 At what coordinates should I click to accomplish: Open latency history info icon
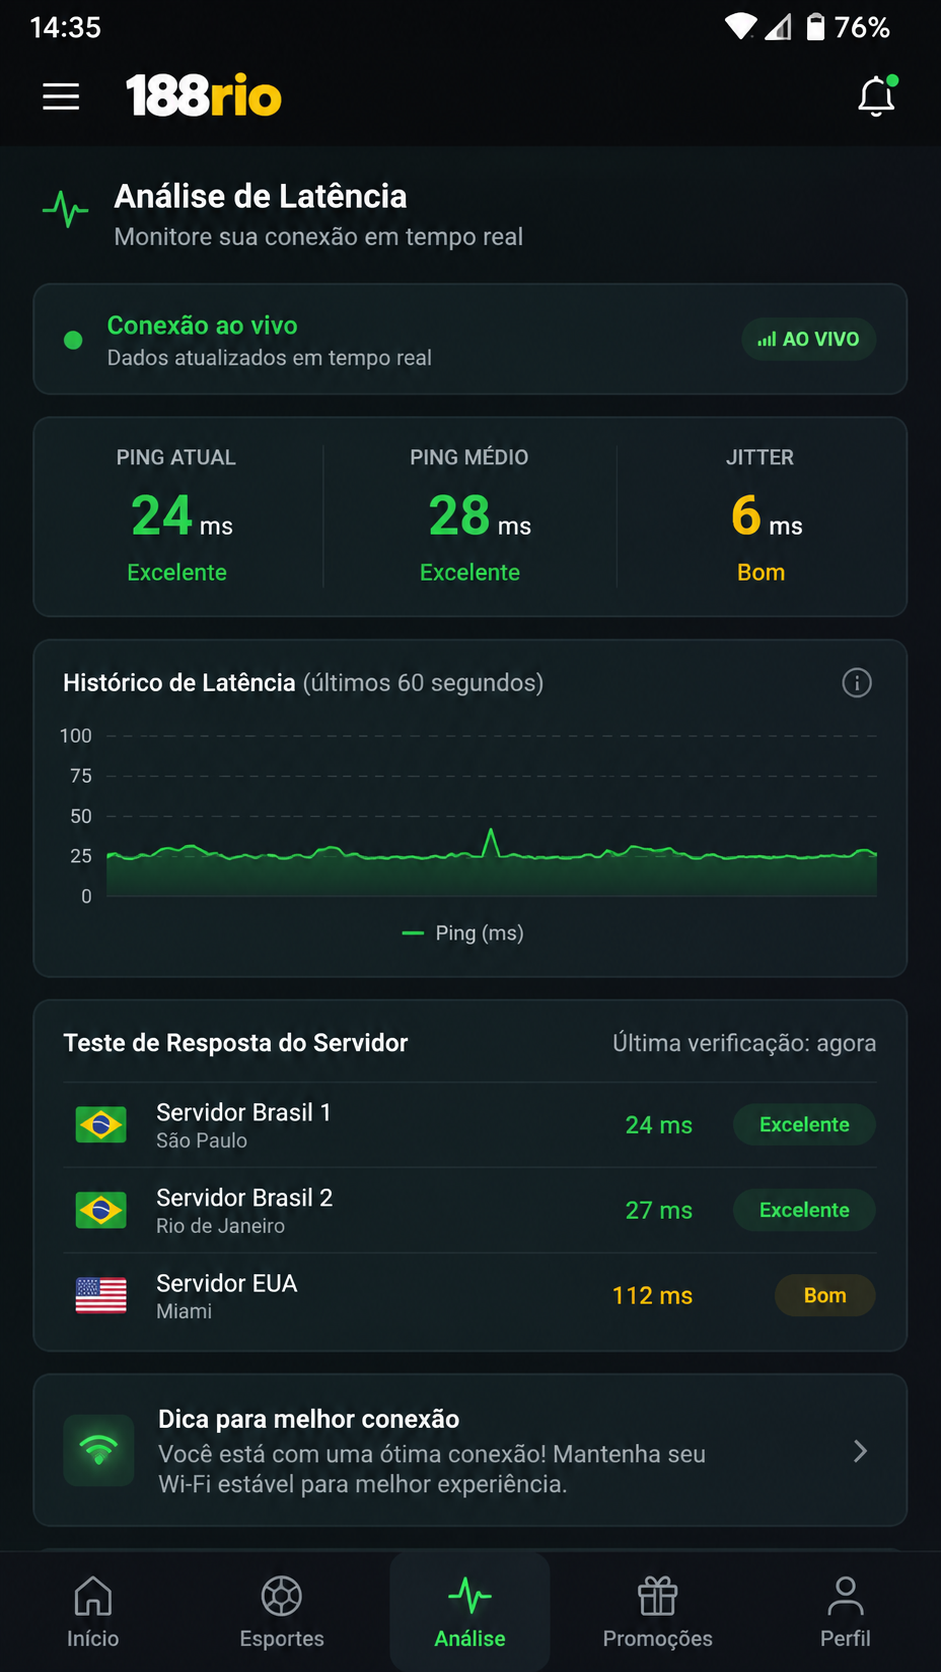[857, 683]
